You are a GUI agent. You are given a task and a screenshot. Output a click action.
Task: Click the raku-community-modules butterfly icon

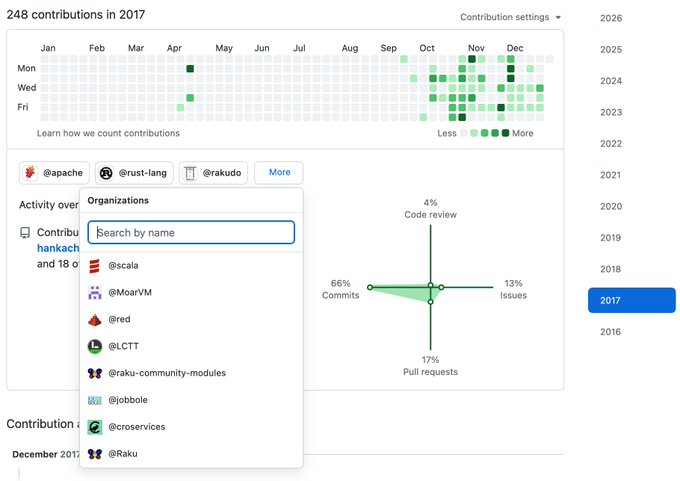(x=95, y=373)
